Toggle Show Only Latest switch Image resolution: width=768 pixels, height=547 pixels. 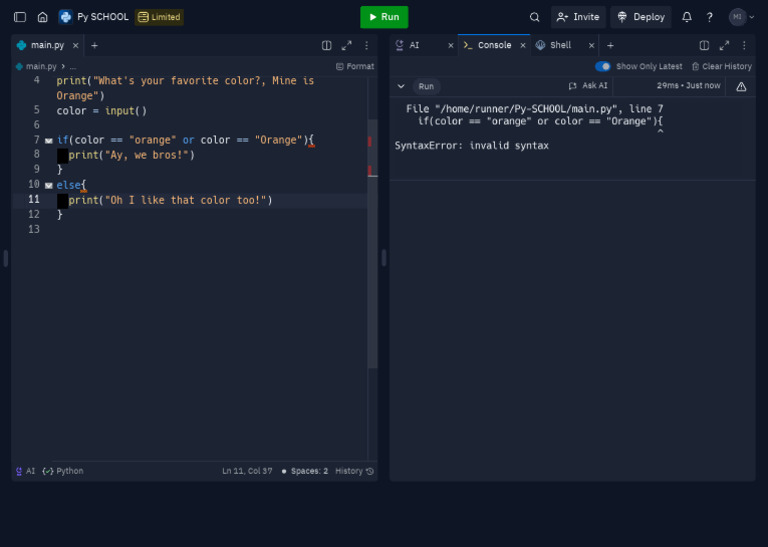point(603,66)
